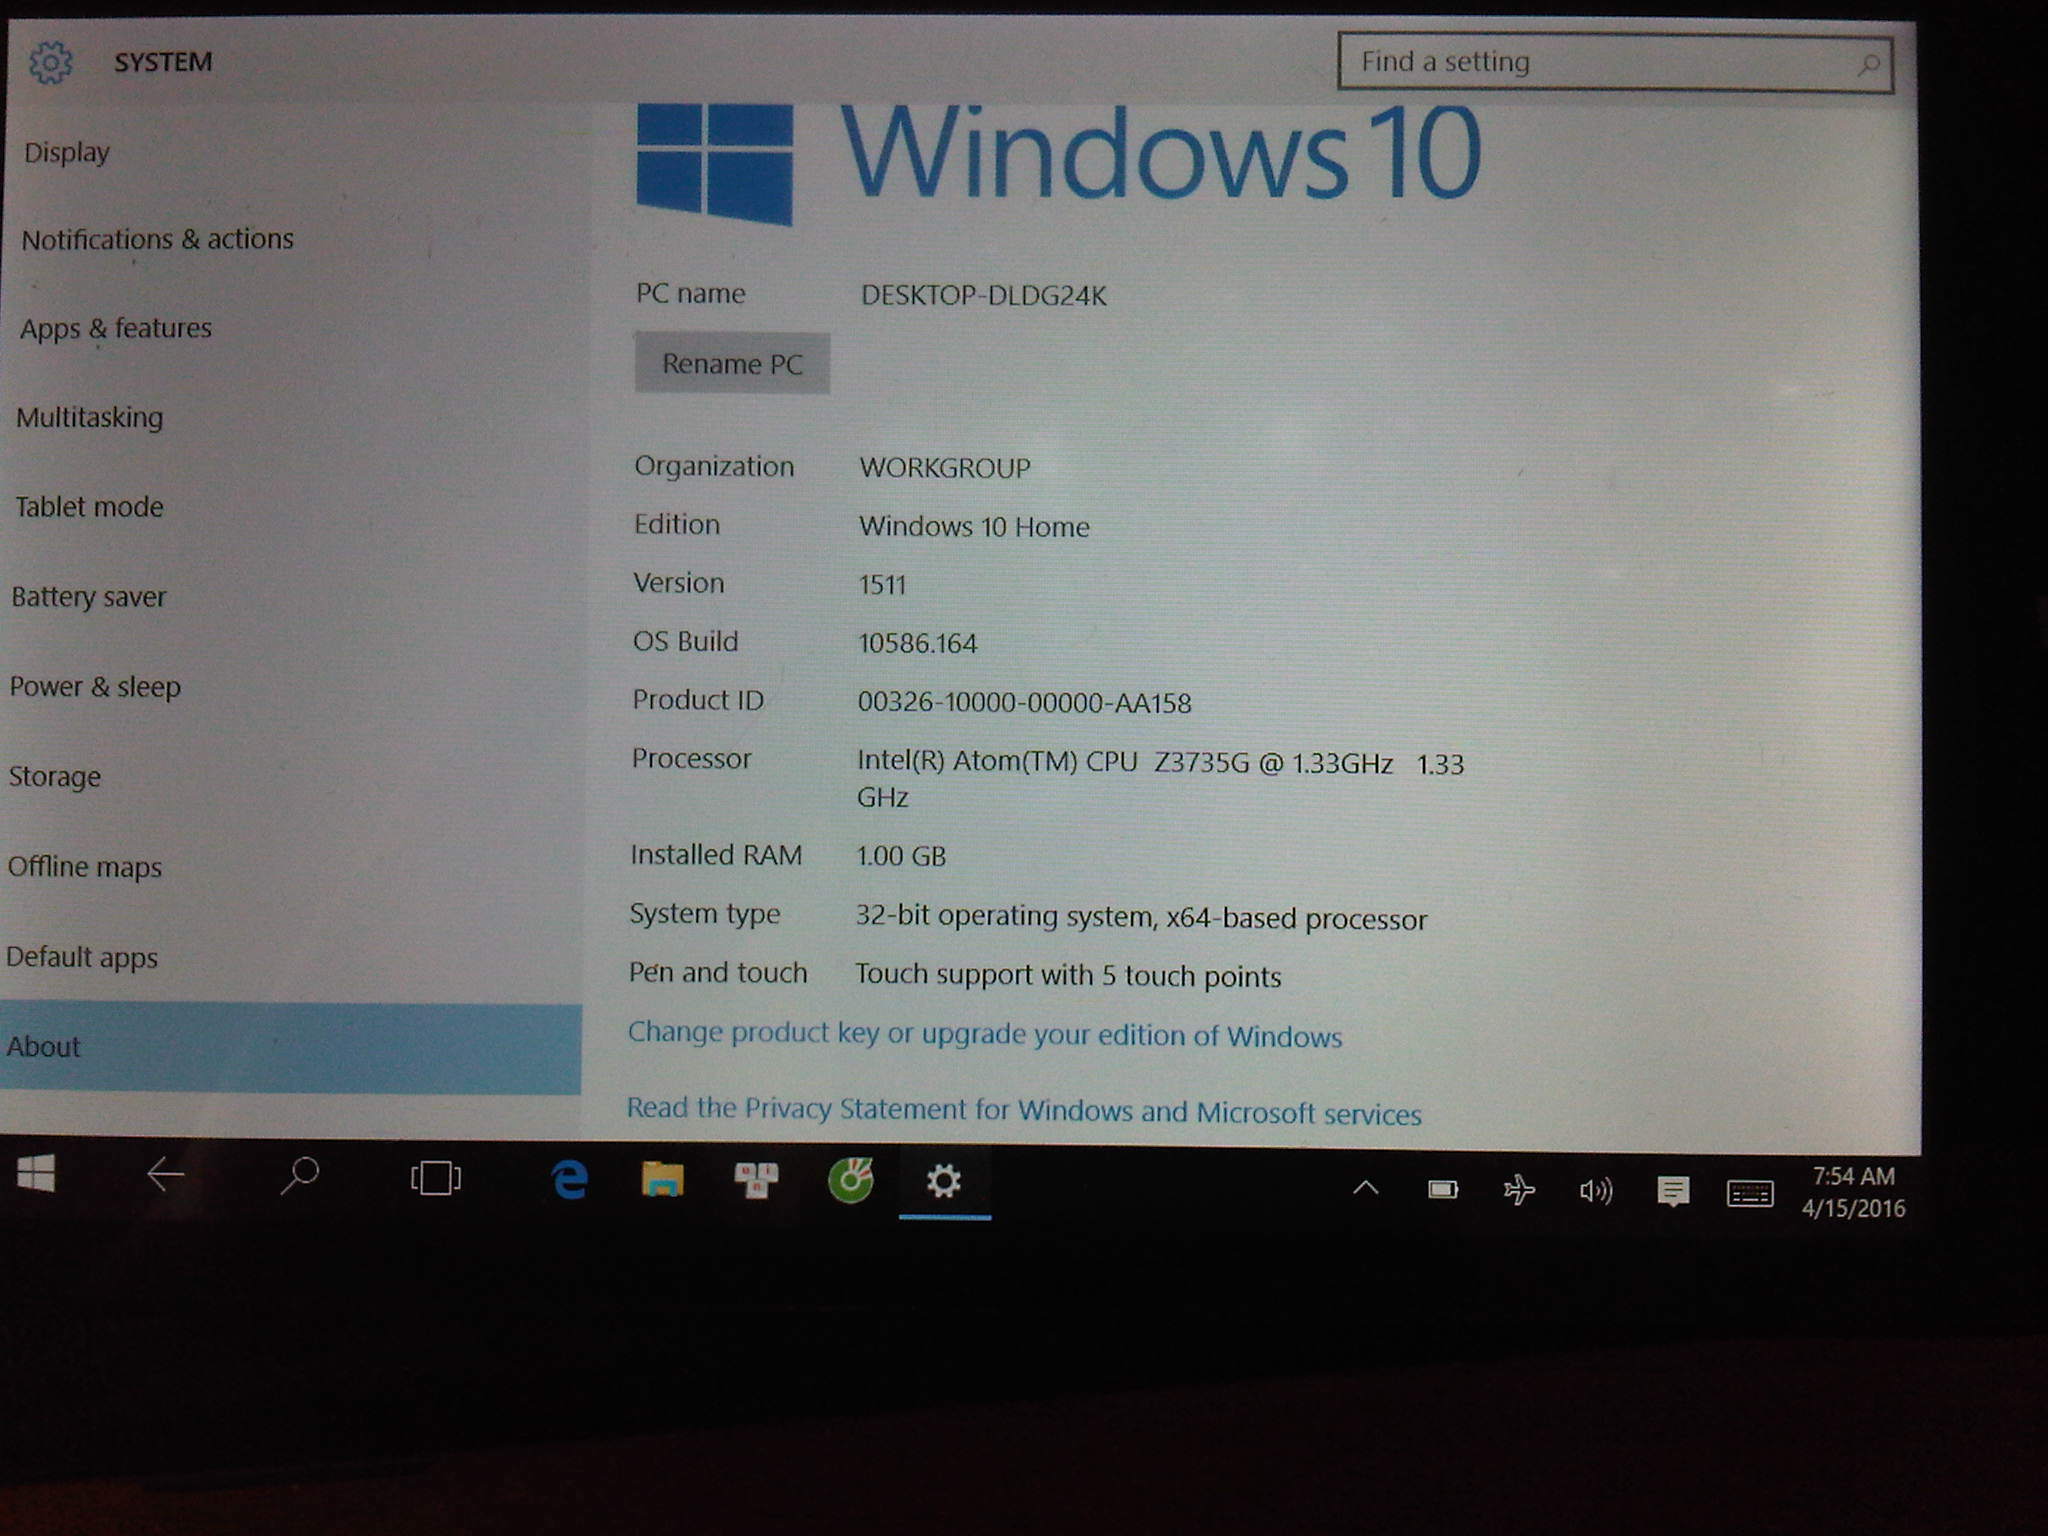Click the Rename PC button
The image size is (2048, 1536).
tap(732, 364)
